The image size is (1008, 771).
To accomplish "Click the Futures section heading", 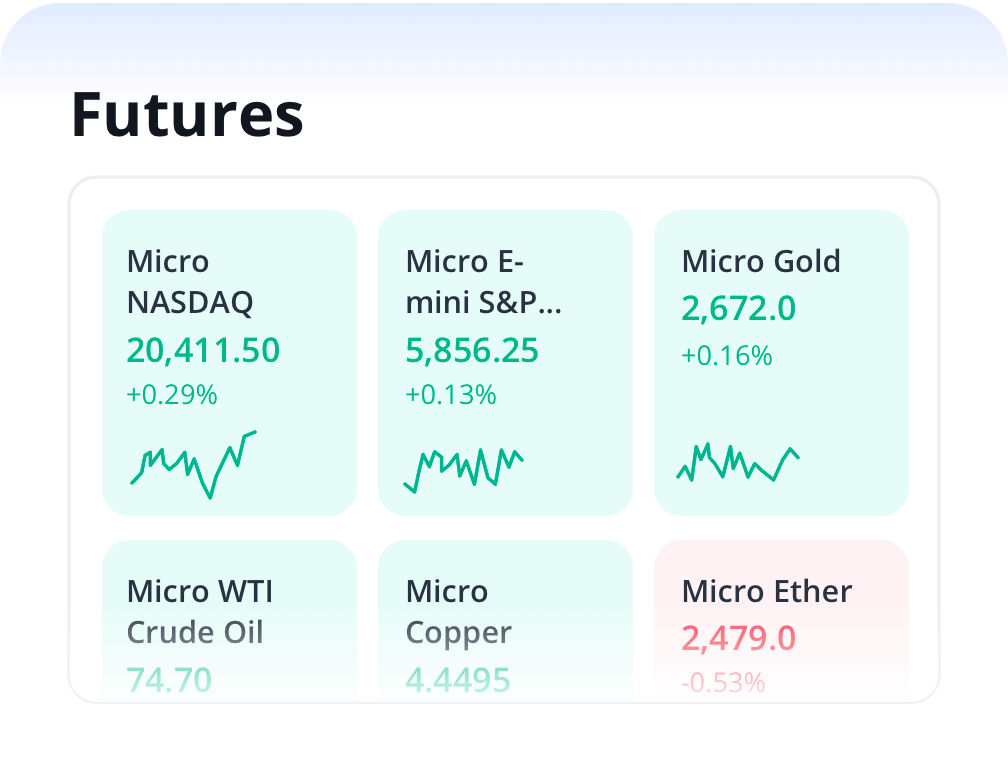I will click(x=187, y=115).
